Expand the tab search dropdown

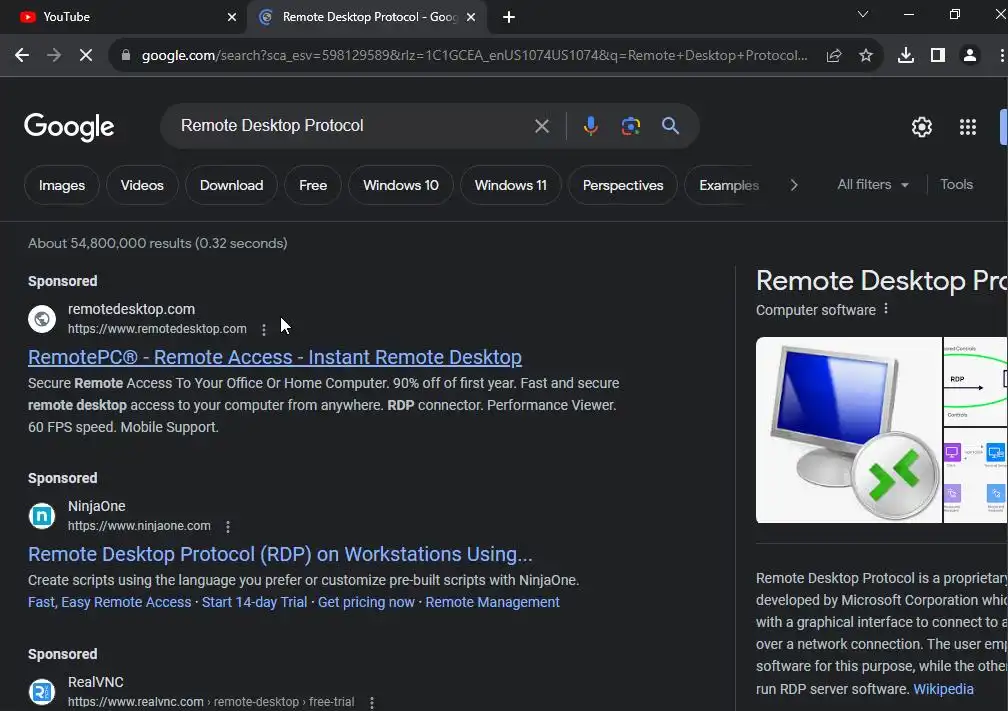point(863,14)
